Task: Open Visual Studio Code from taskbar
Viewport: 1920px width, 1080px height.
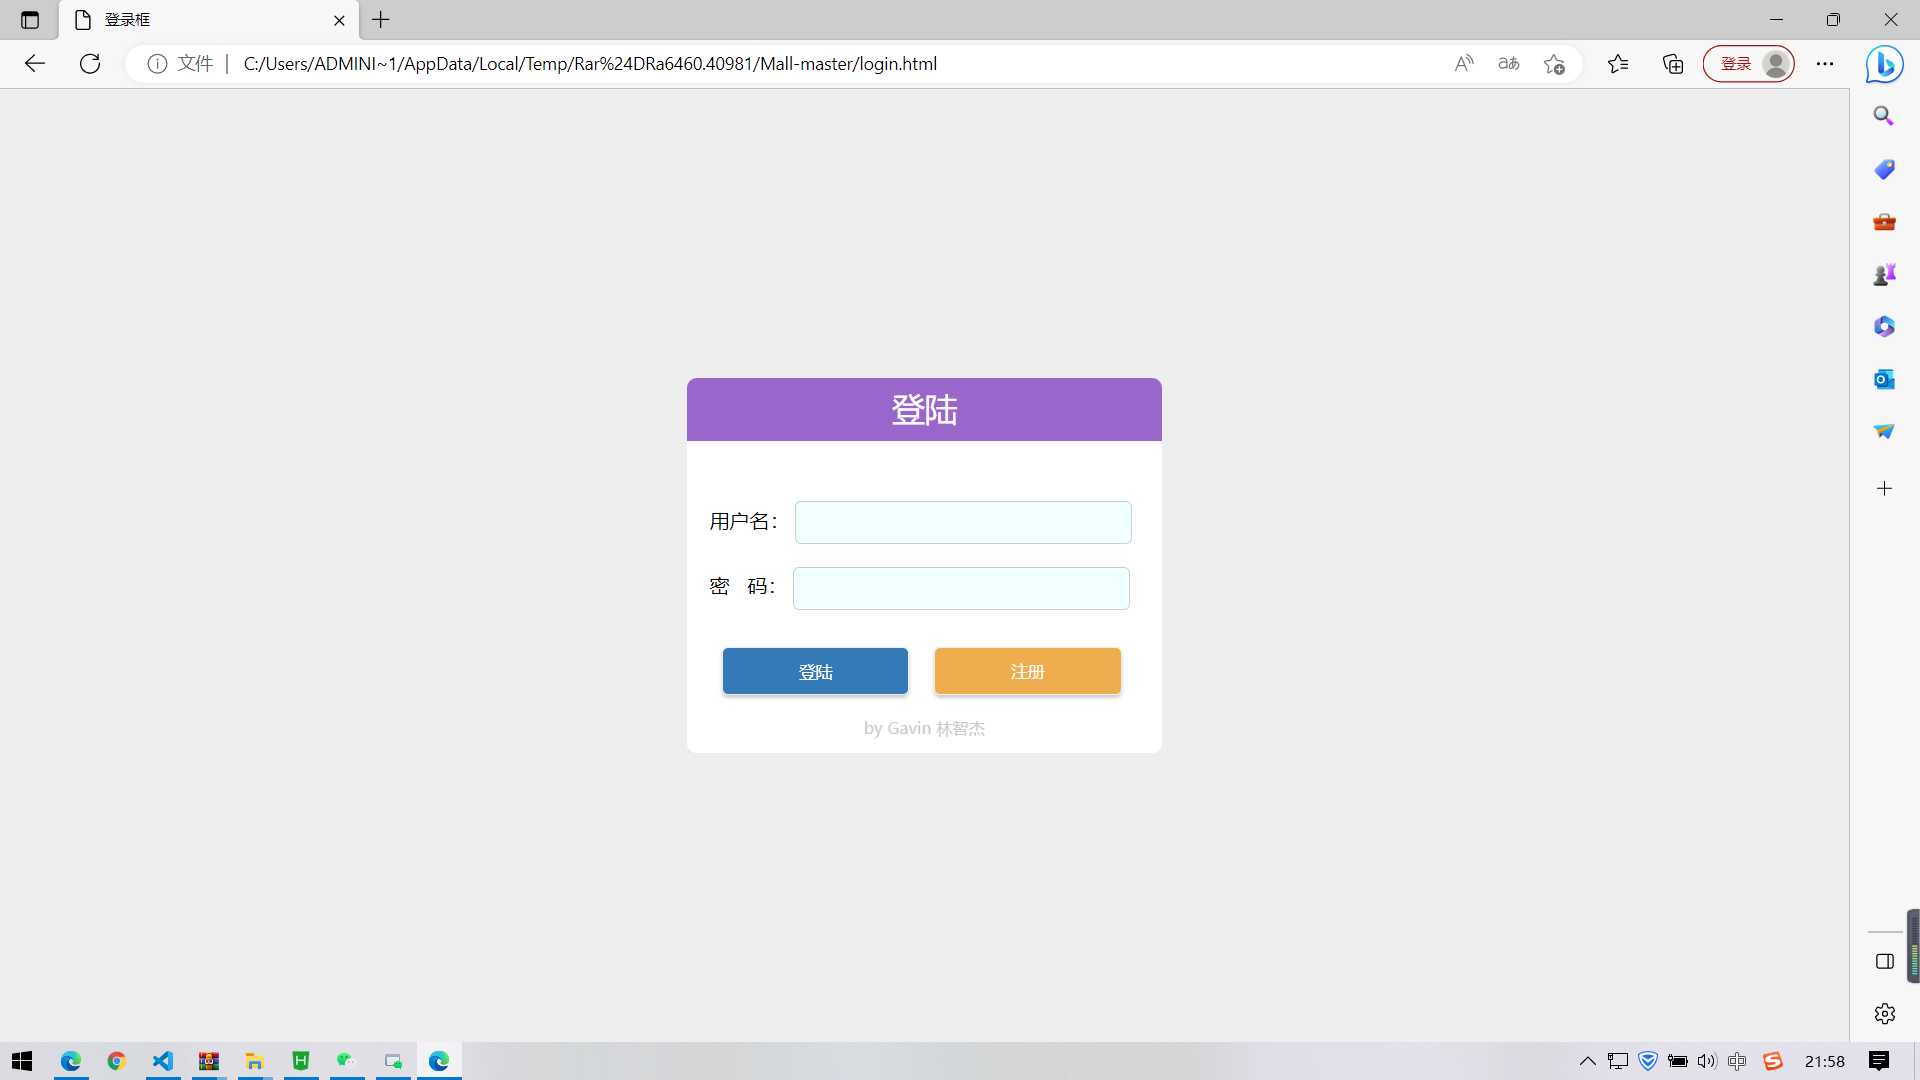Action: tap(163, 1061)
